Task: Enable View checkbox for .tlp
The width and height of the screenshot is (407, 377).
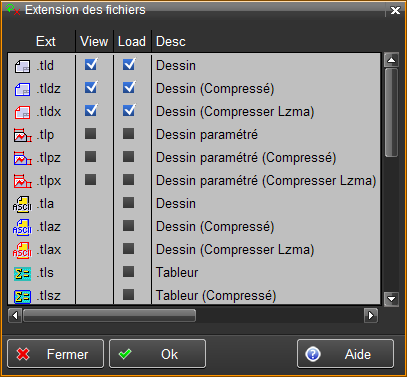Action: [90, 134]
